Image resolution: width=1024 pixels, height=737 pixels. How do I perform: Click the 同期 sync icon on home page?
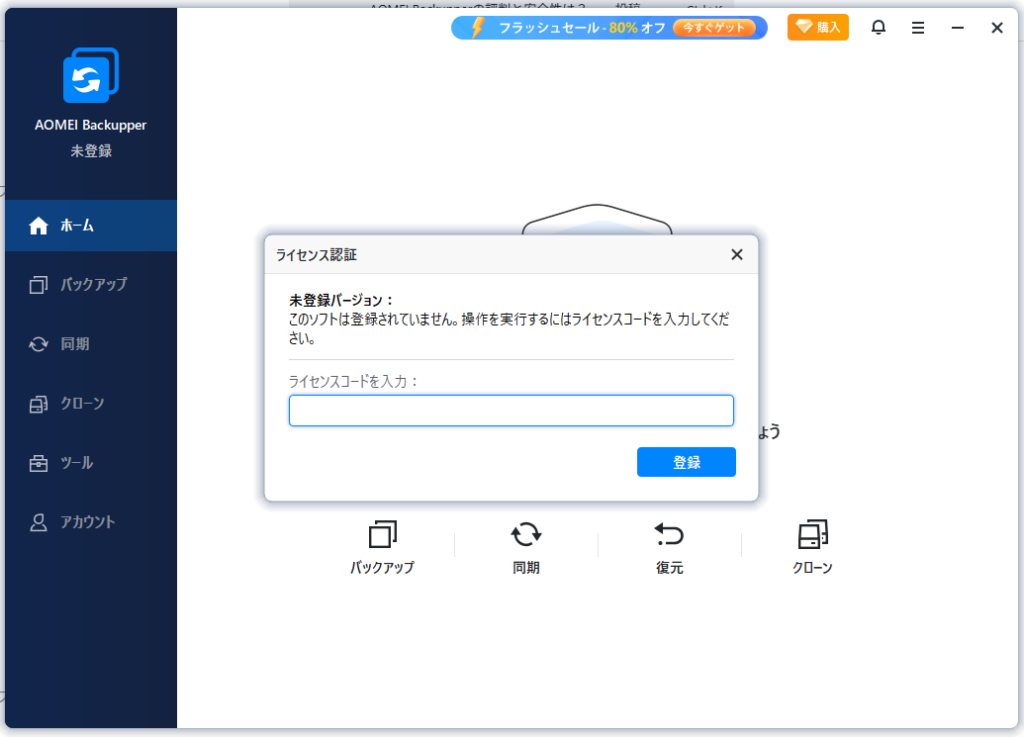pos(526,534)
